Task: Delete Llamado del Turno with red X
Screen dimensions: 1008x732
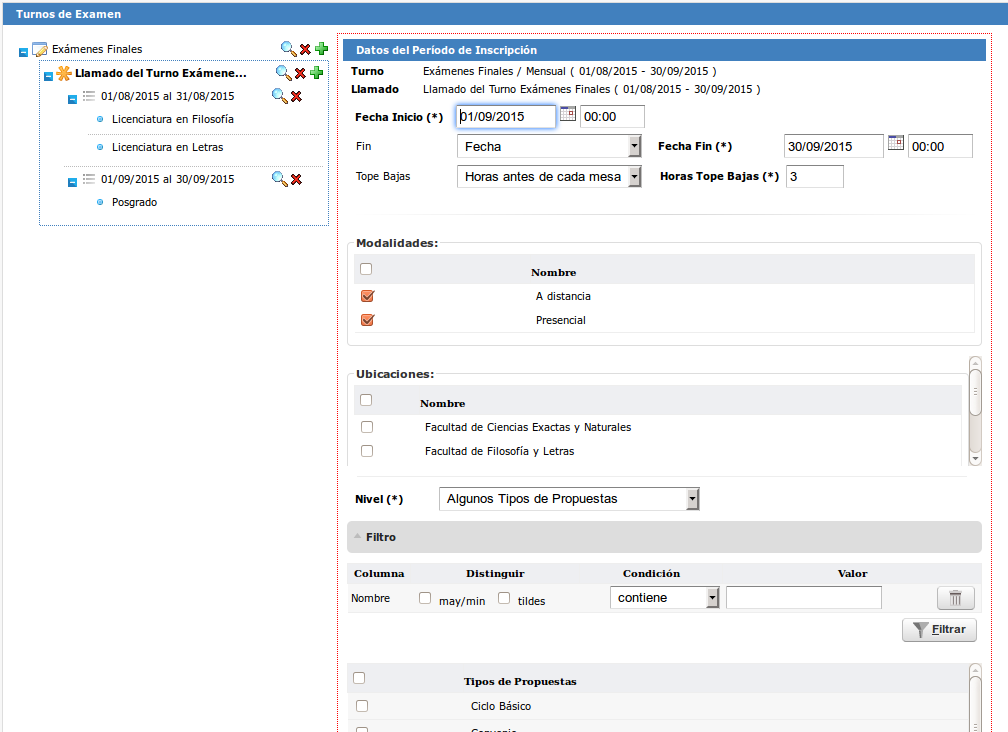Action: [x=300, y=73]
